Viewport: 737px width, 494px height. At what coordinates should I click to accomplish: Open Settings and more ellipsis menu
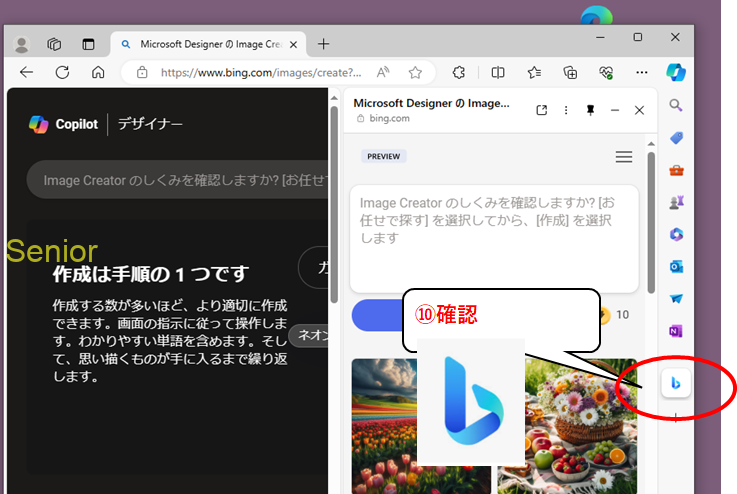[x=642, y=72]
